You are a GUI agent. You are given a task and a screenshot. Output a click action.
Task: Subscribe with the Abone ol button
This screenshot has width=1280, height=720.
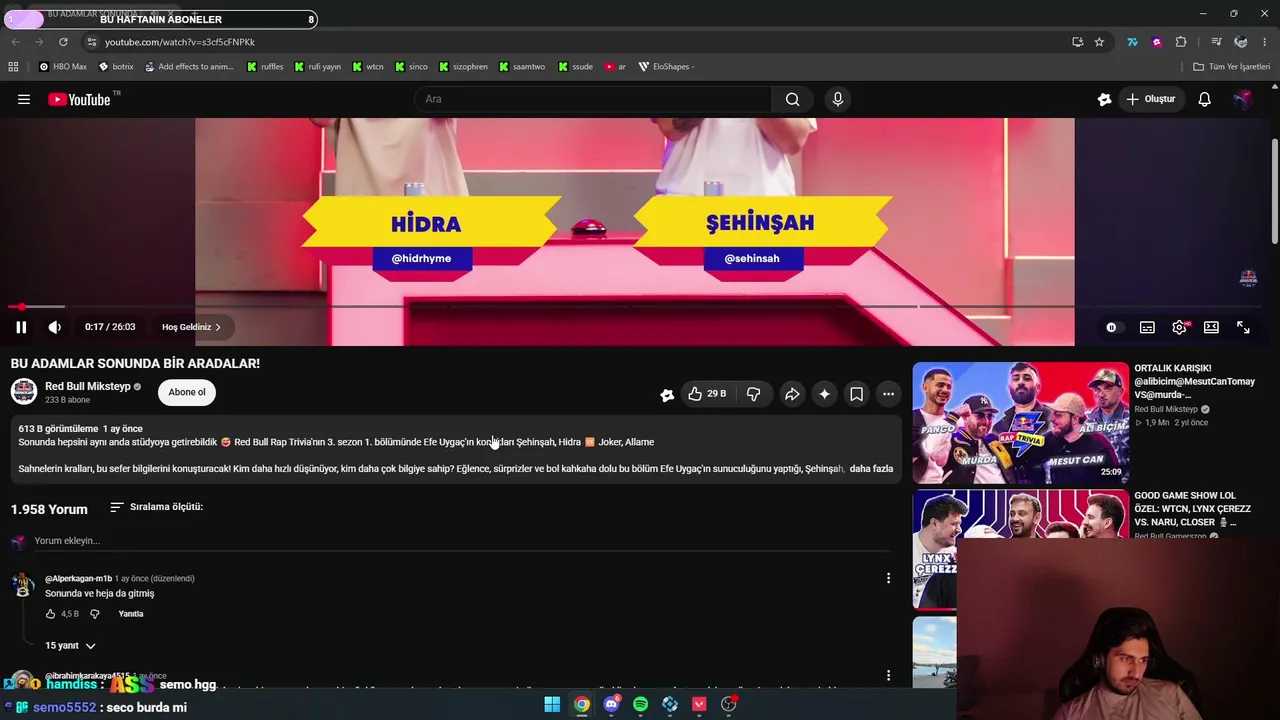(x=187, y=392)
